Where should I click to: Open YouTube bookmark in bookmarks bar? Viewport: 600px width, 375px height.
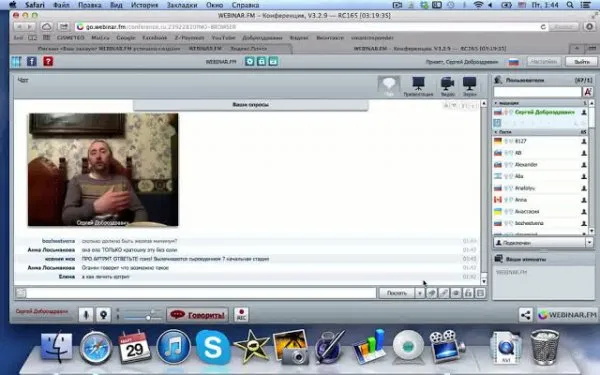click(x=223, y=38)
